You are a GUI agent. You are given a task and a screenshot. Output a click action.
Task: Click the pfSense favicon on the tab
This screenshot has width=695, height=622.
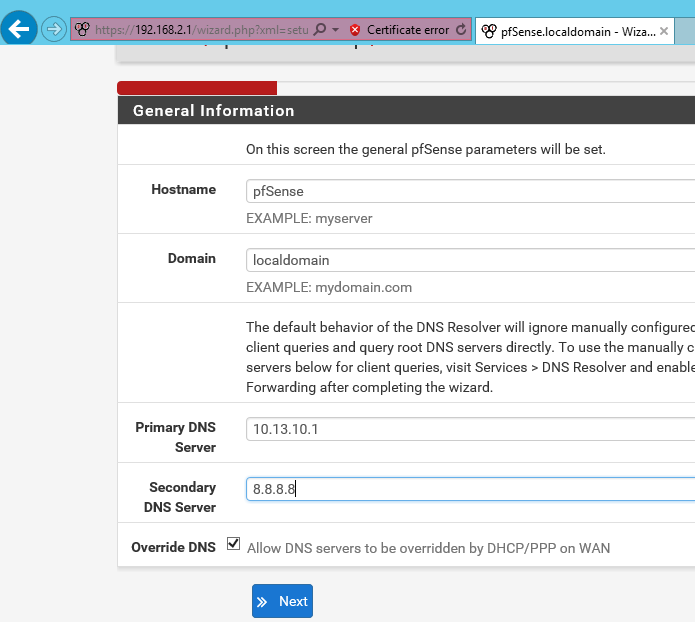pyautogui.click(x=488, y=31)
